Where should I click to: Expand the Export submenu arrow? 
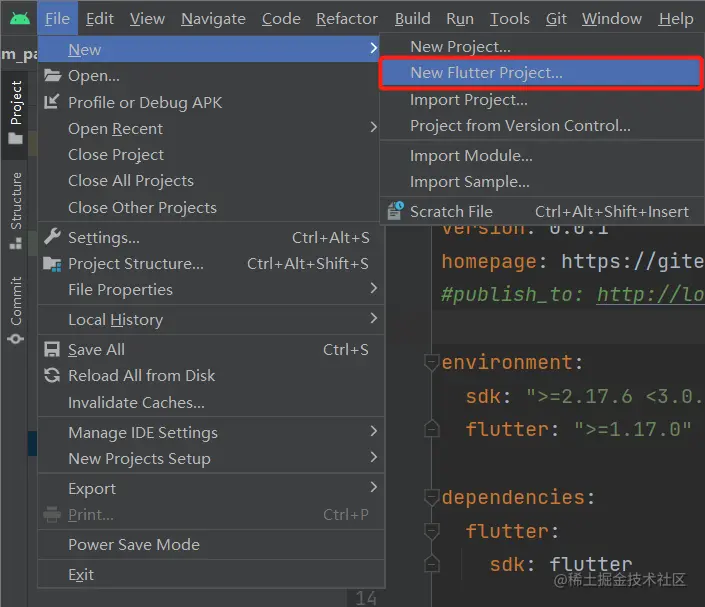click(373, 487)
